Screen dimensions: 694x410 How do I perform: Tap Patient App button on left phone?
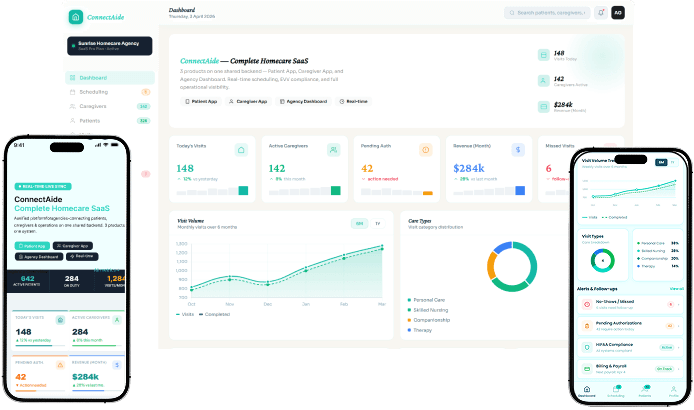pos(32,246)
